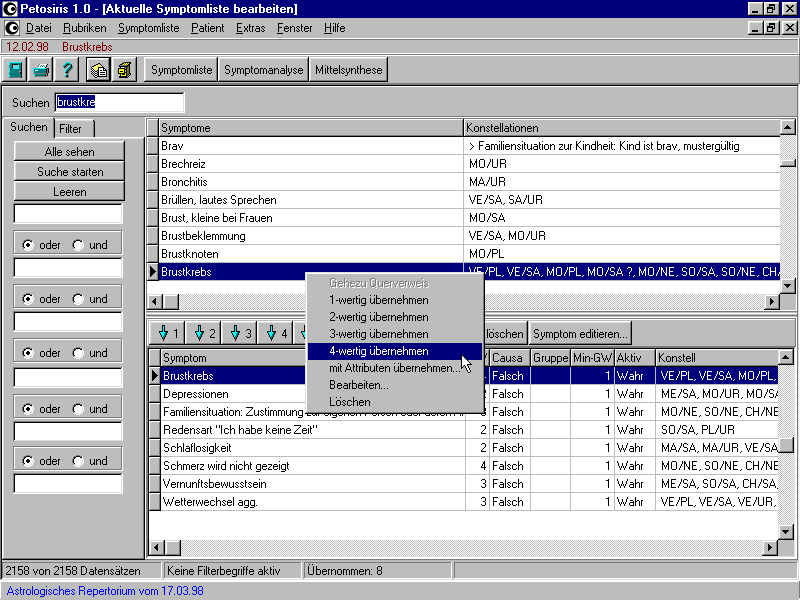This screenshot has width=800, height=600.
Task: Choose 'mit Attributen übernehmen...' in context menu
Action: pyautogui.click(x=395, y=368)
